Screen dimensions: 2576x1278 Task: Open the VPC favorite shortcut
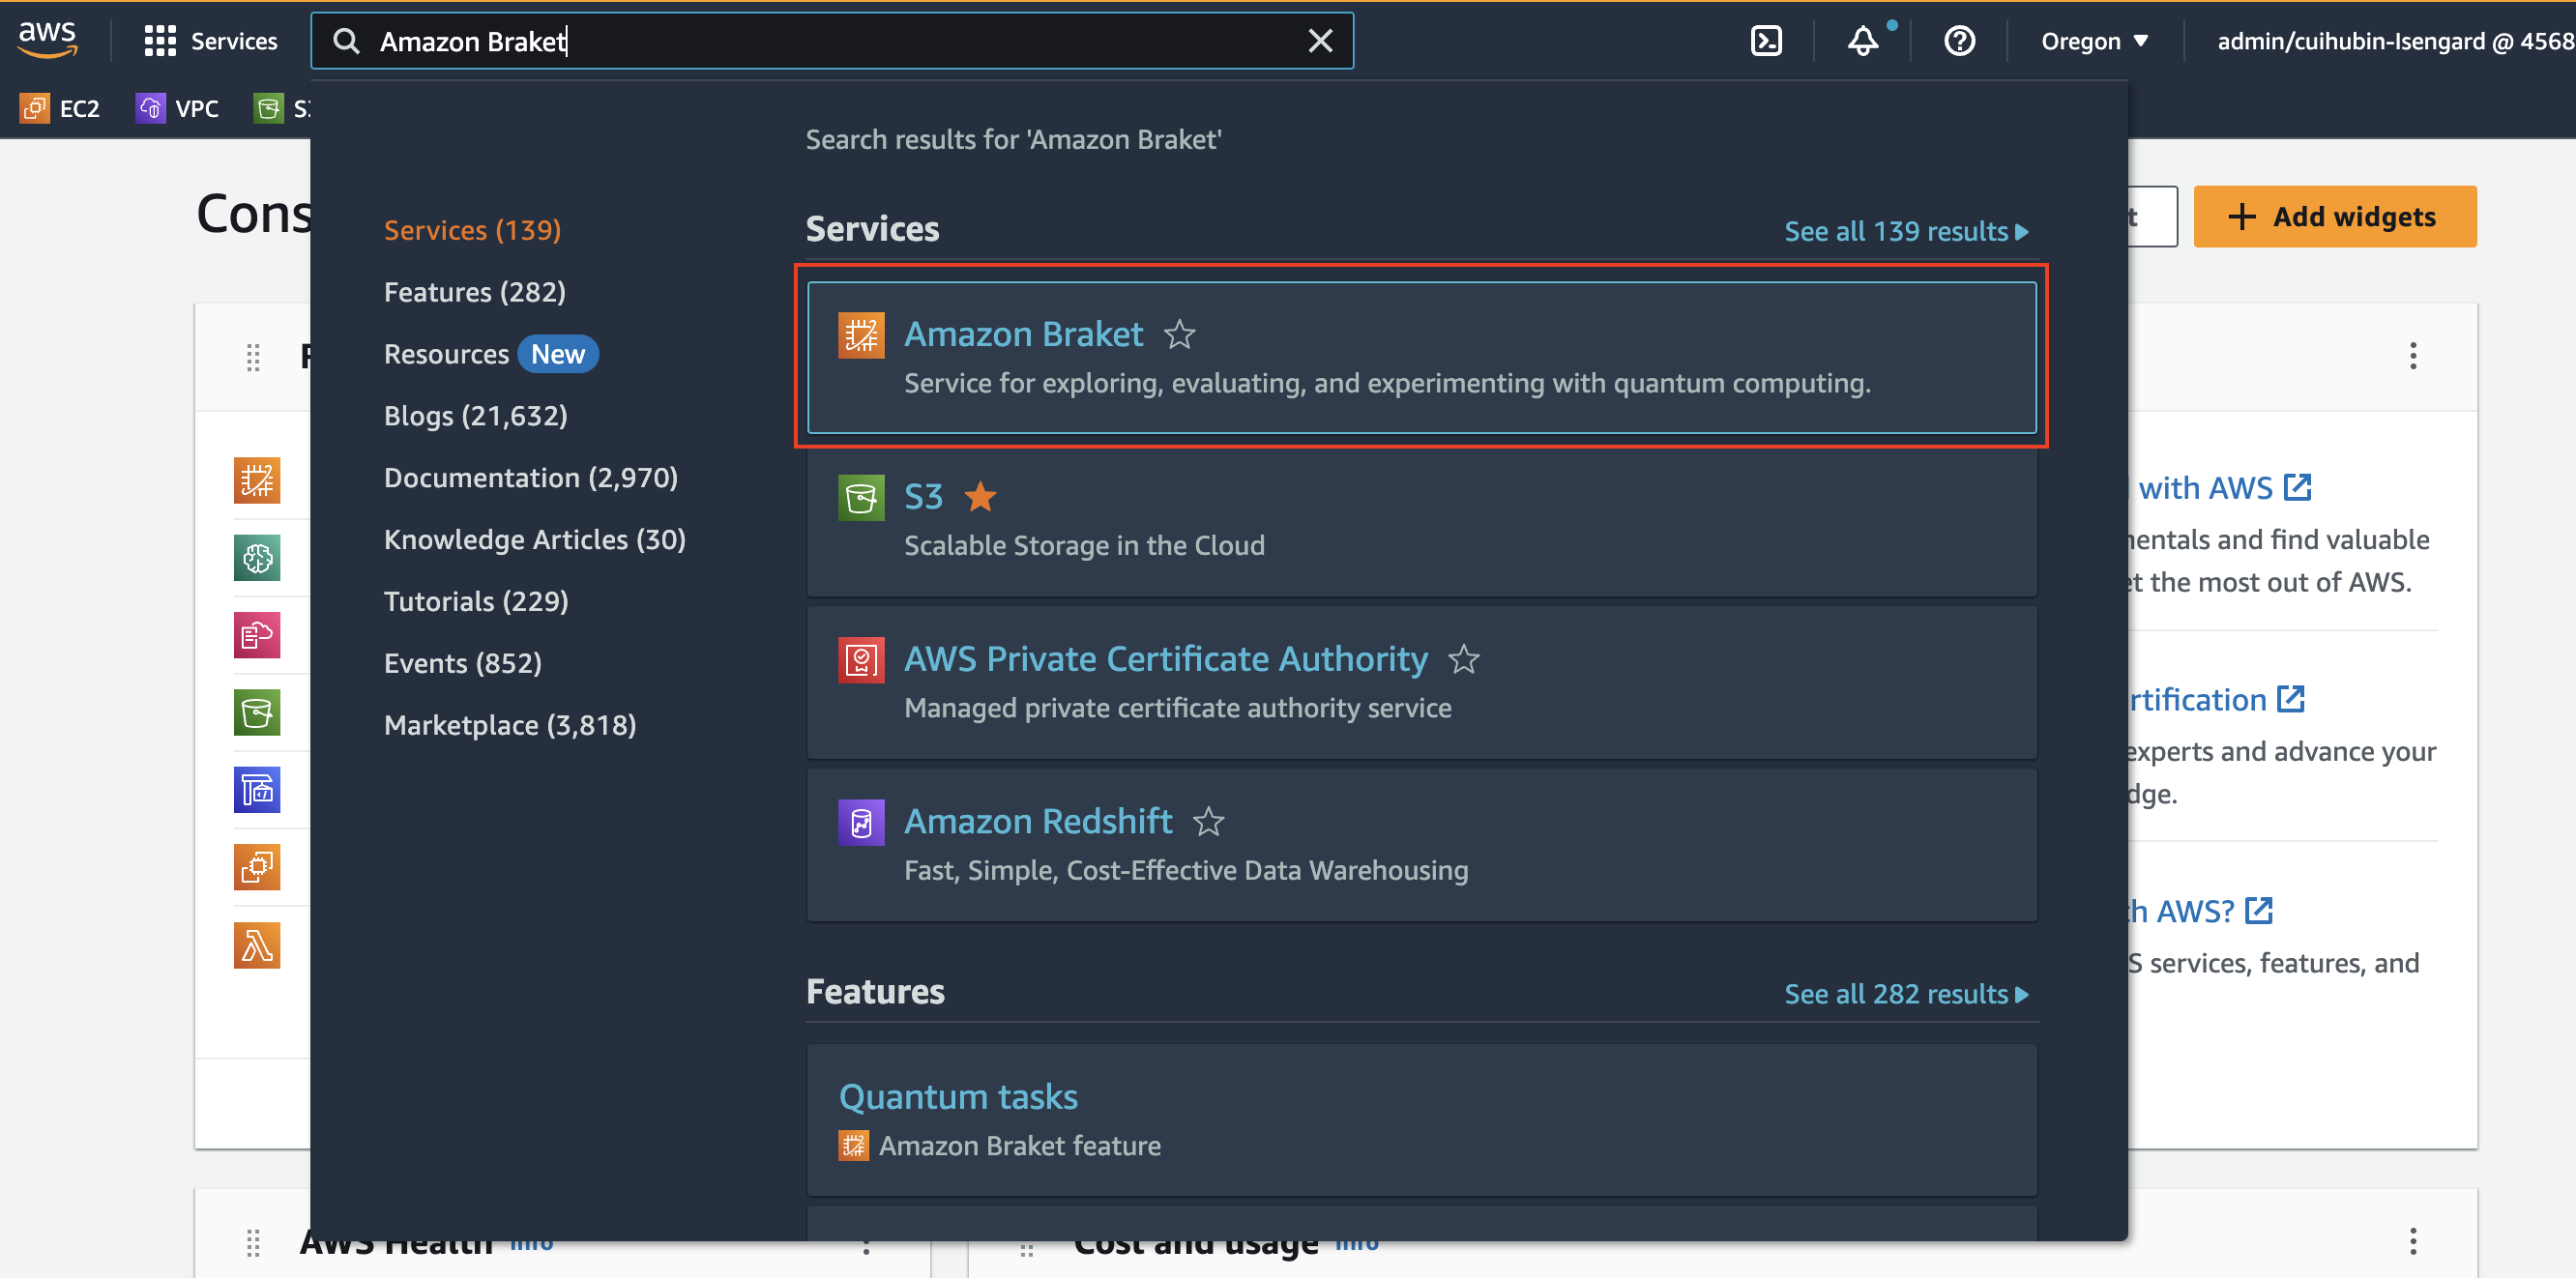[x=178, y=108]
